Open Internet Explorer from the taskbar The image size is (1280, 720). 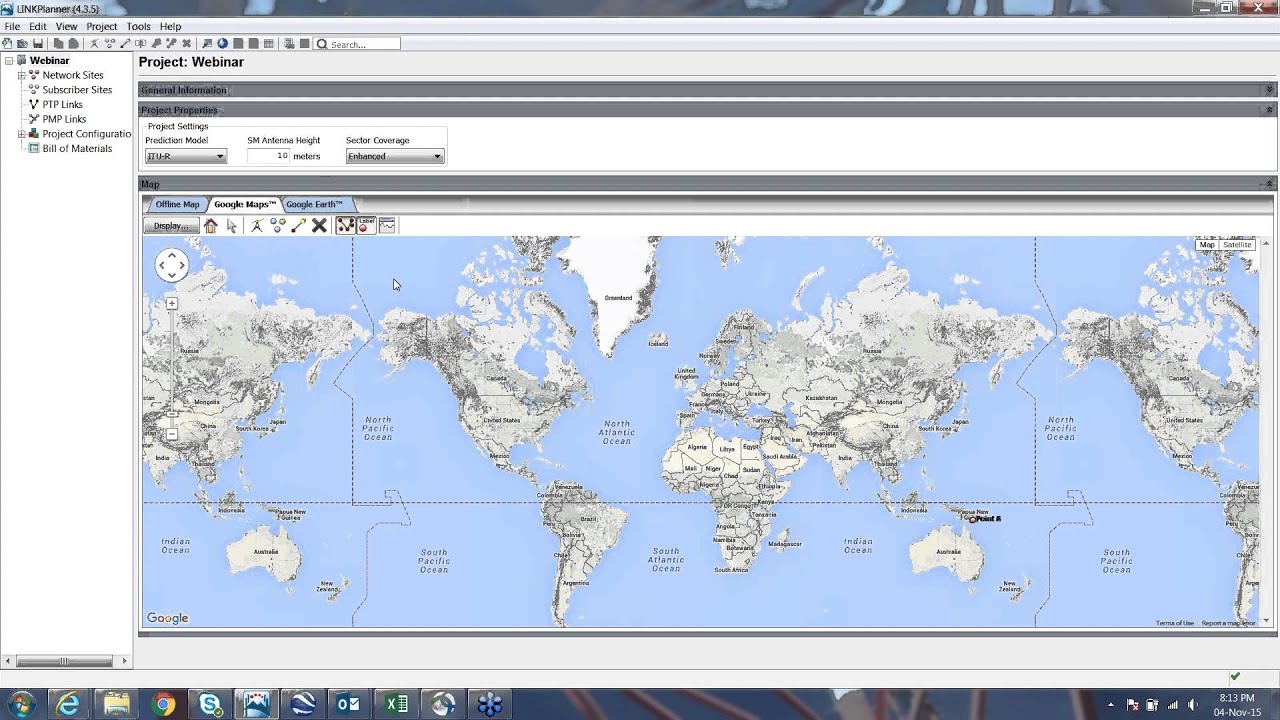(68, 704)
